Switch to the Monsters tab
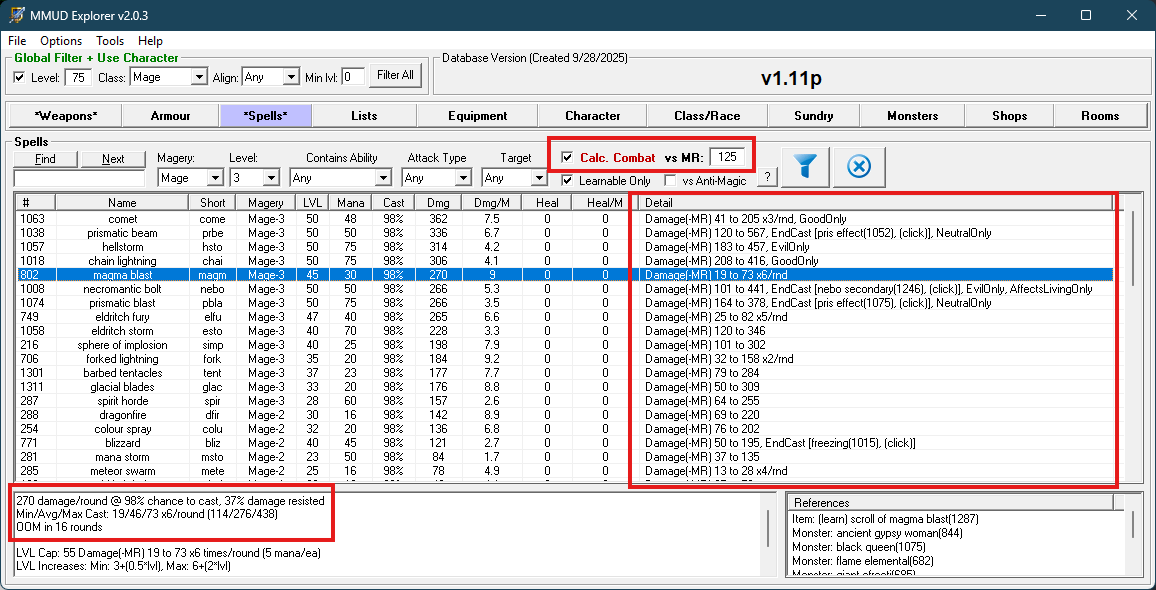The height and width of the screenshot is (590, 1156). 912,115
